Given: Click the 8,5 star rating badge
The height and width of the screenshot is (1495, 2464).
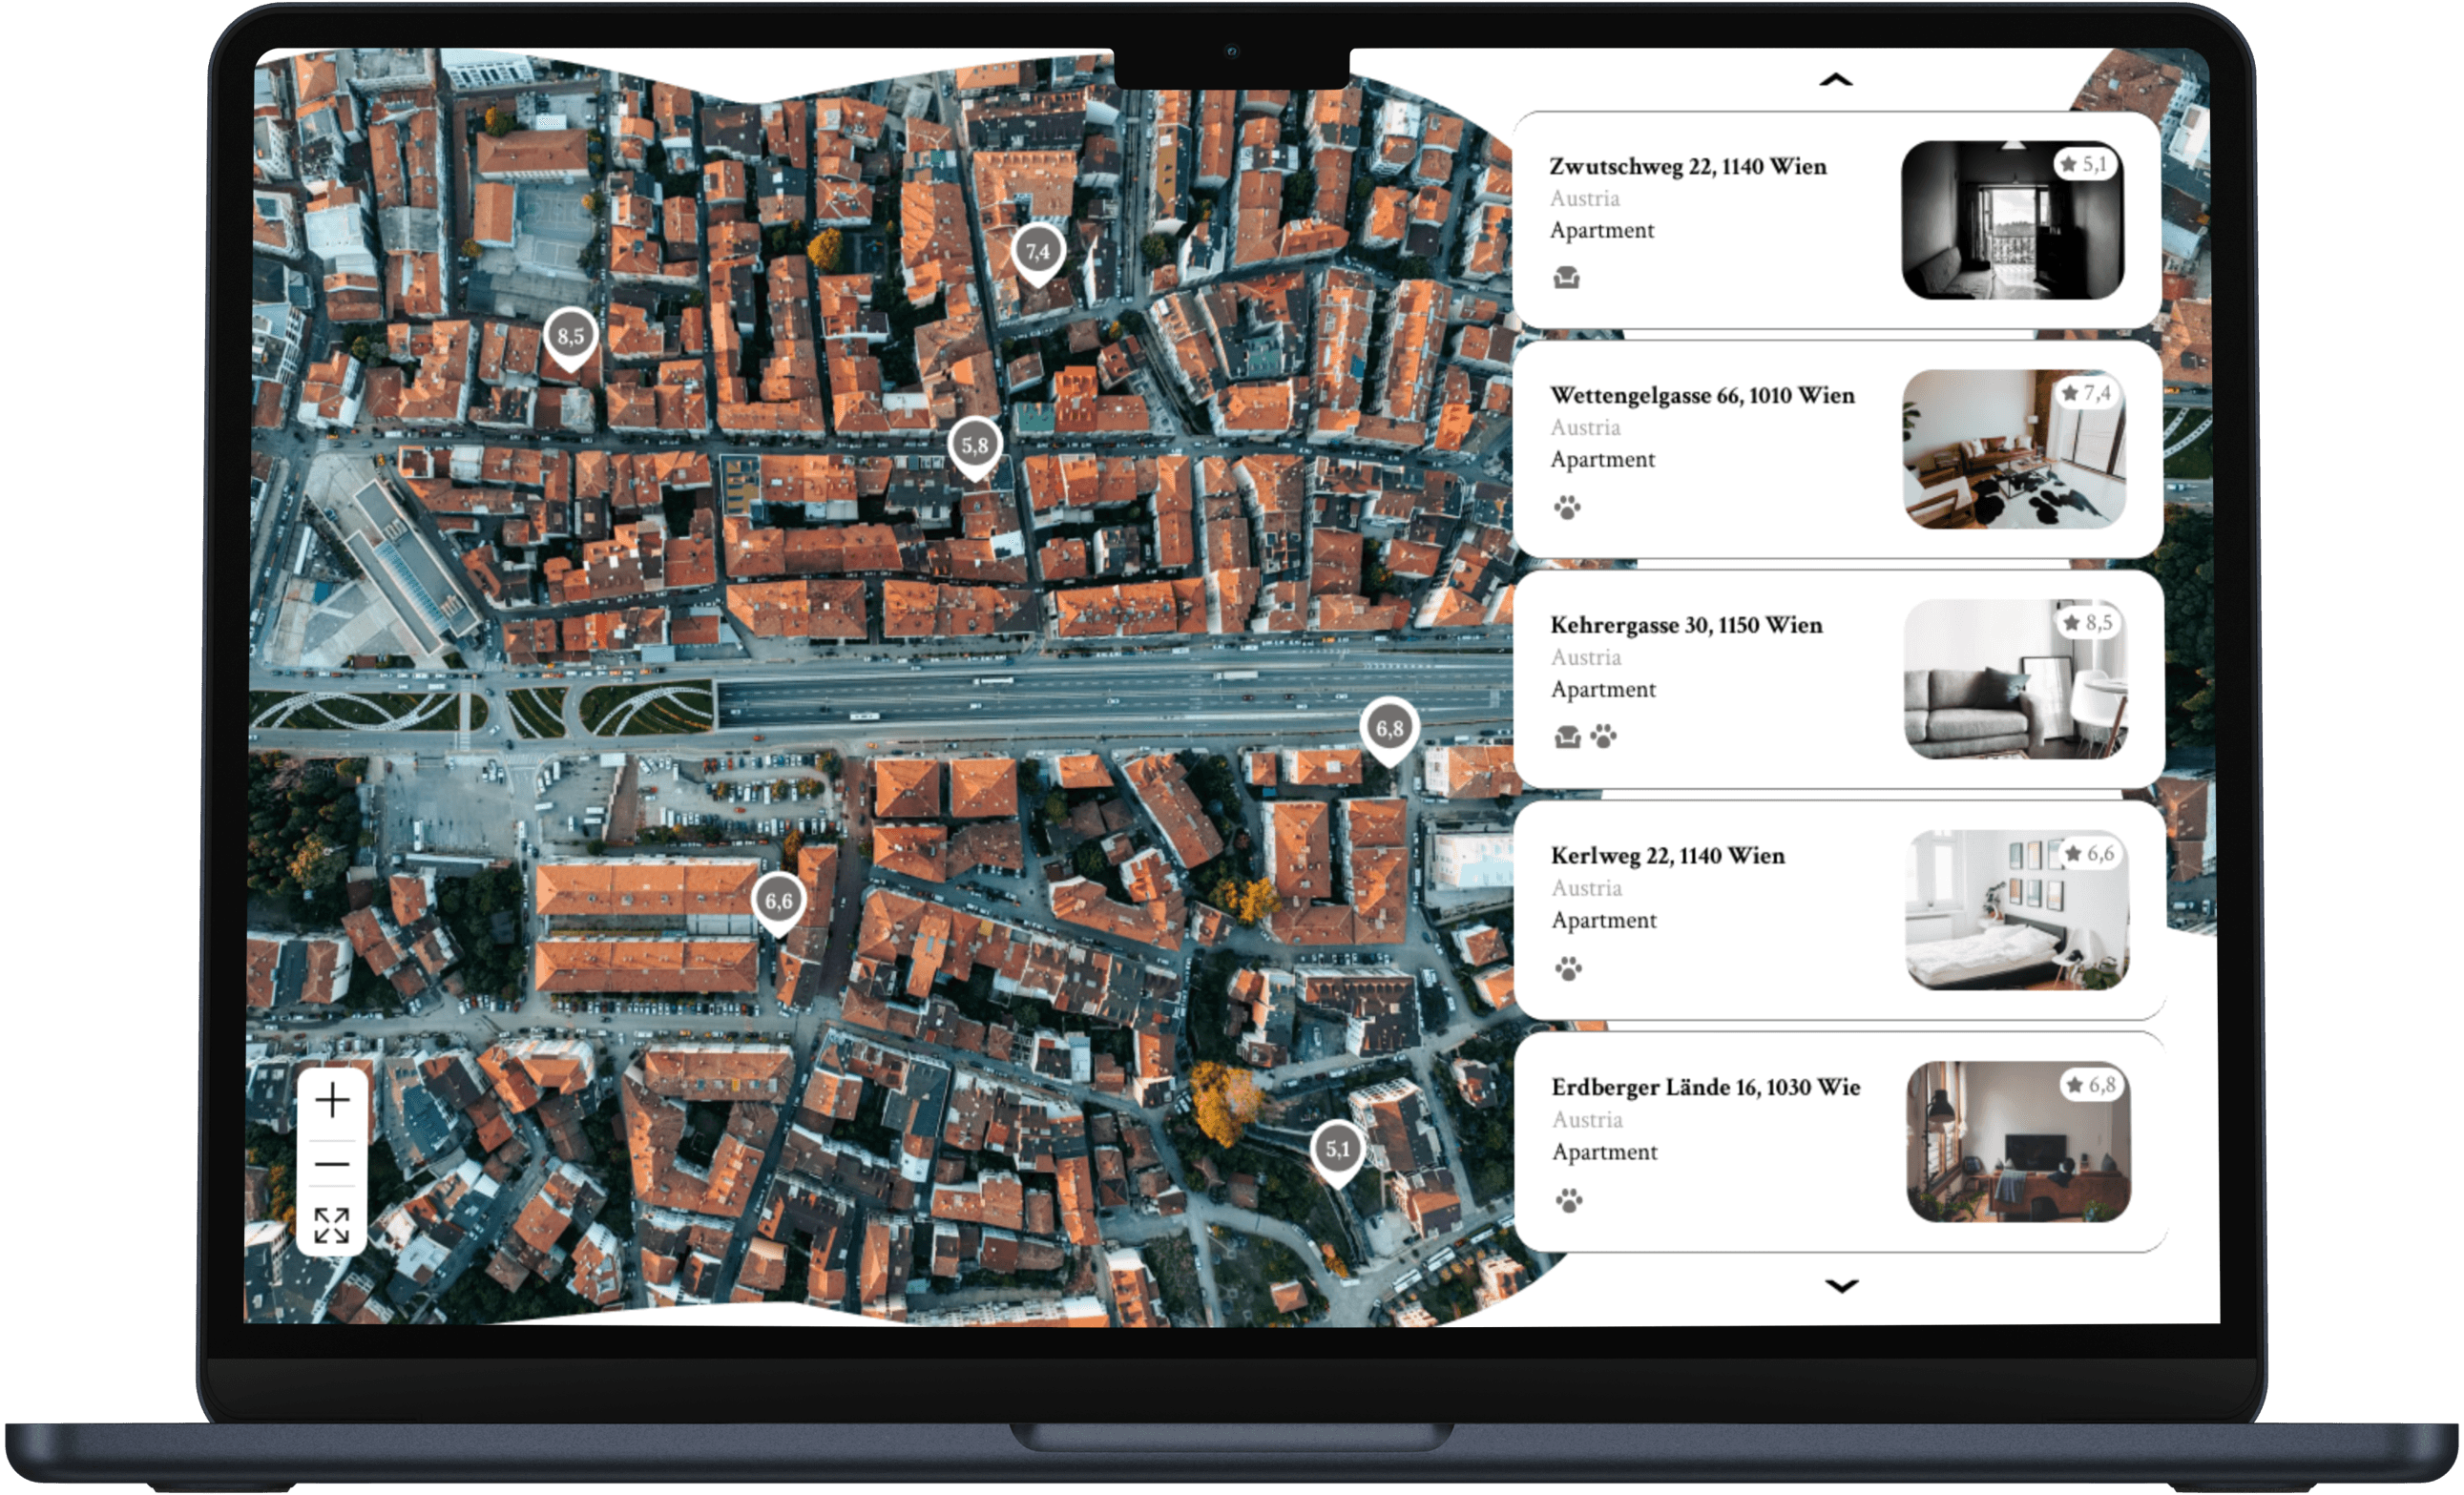Looking at the screenshot, I should (x=2088, y=623).
